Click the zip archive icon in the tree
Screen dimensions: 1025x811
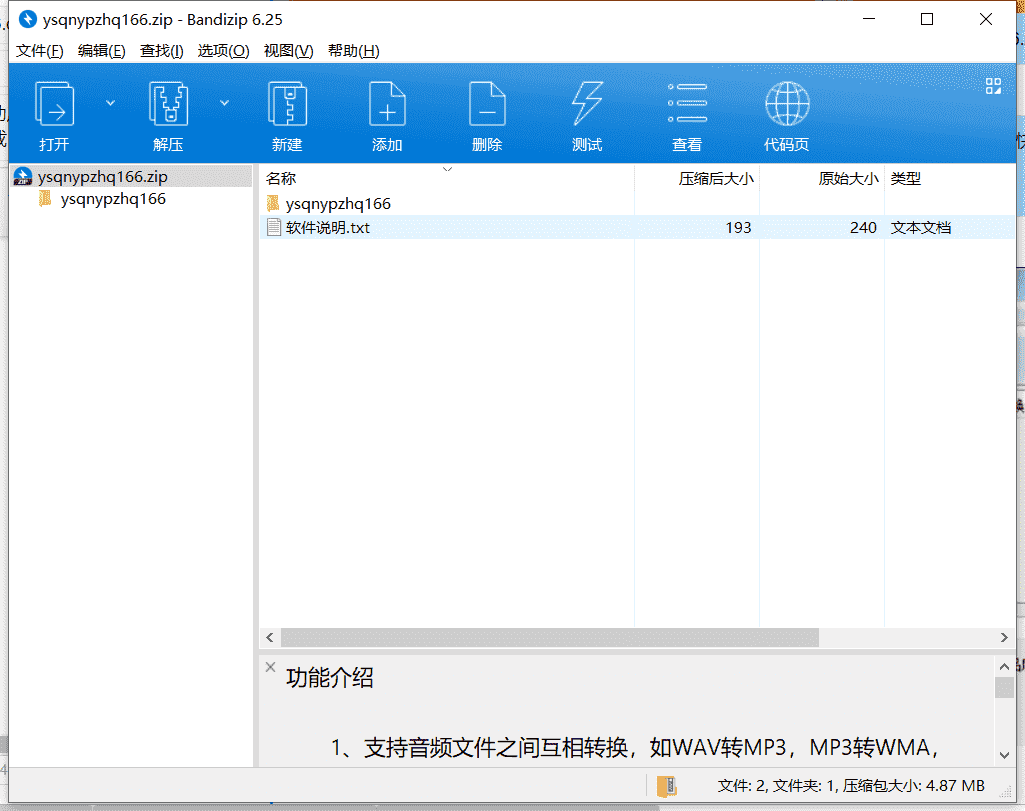(x=23, y=176)
